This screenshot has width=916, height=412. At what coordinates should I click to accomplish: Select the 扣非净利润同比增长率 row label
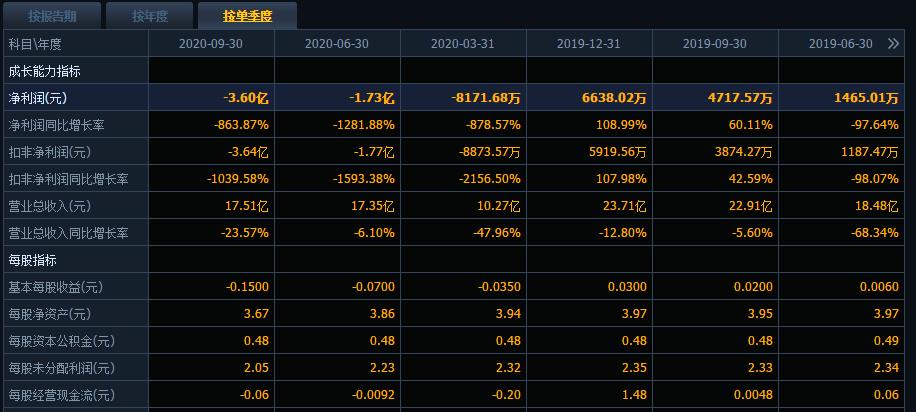[x=68, y=179]
